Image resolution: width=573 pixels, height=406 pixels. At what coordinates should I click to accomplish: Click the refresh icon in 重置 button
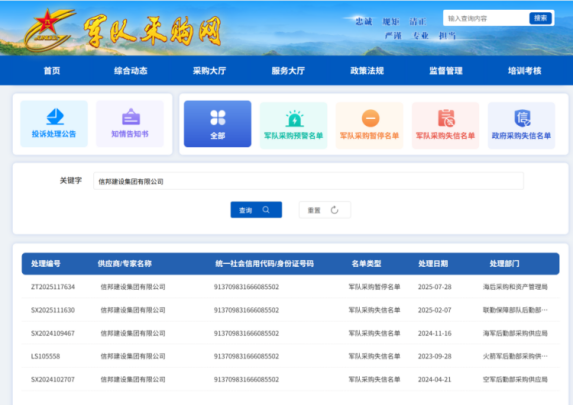click(x=334, y=210)
